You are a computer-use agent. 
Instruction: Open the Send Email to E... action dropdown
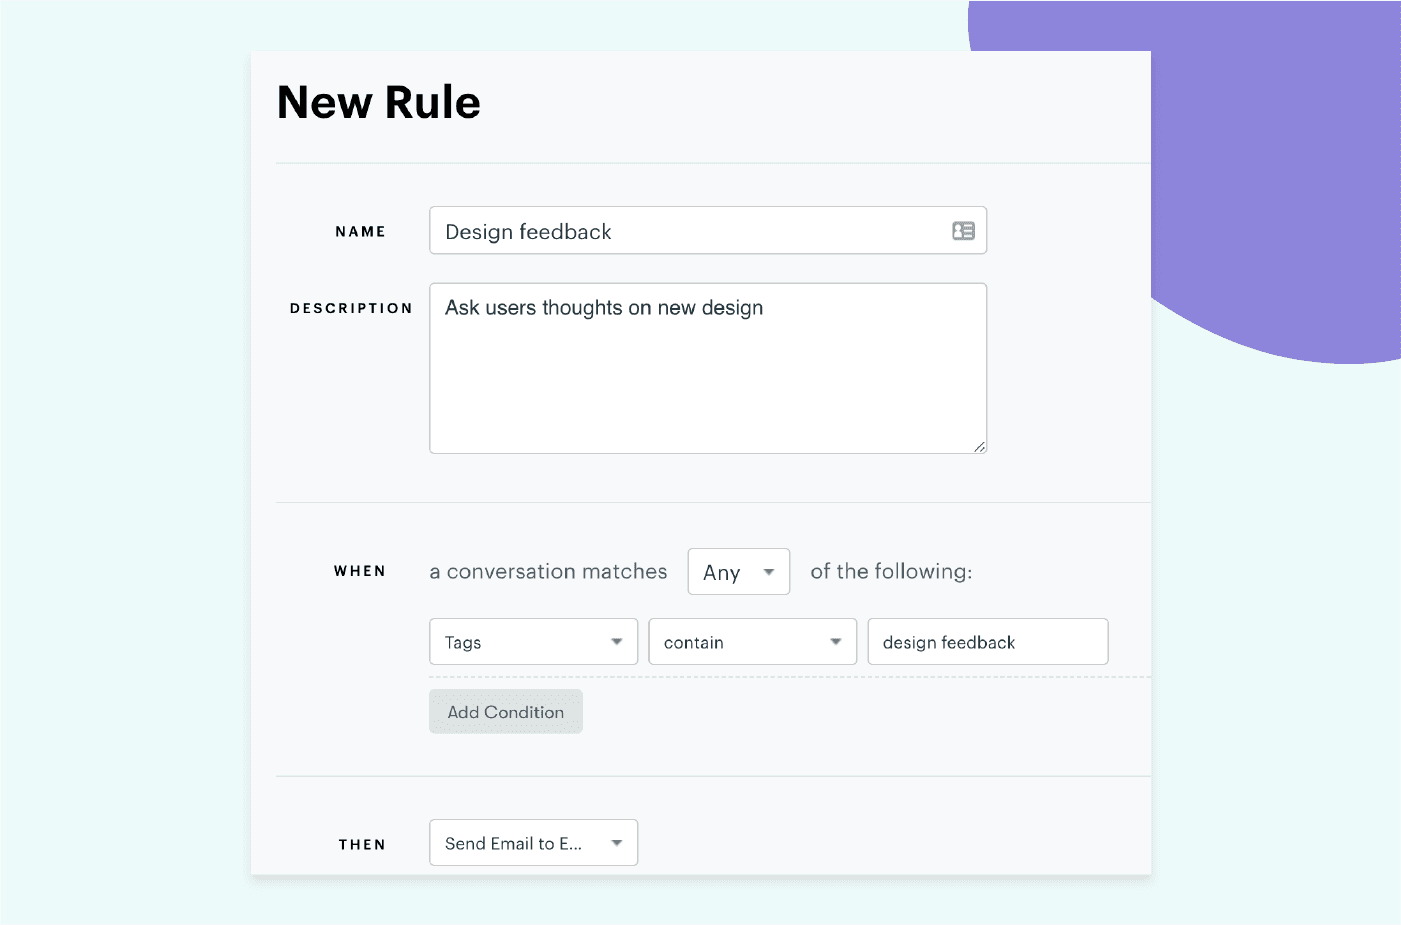click(x=533, y=842)
